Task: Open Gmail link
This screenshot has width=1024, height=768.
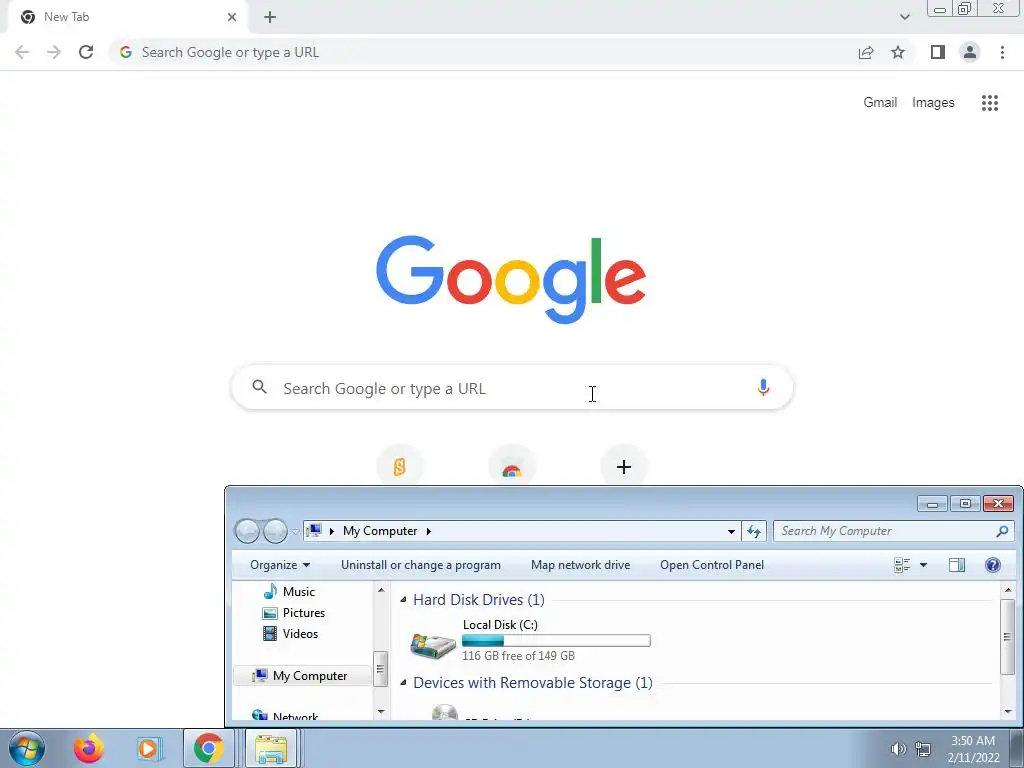Action: tap(880, 103)
